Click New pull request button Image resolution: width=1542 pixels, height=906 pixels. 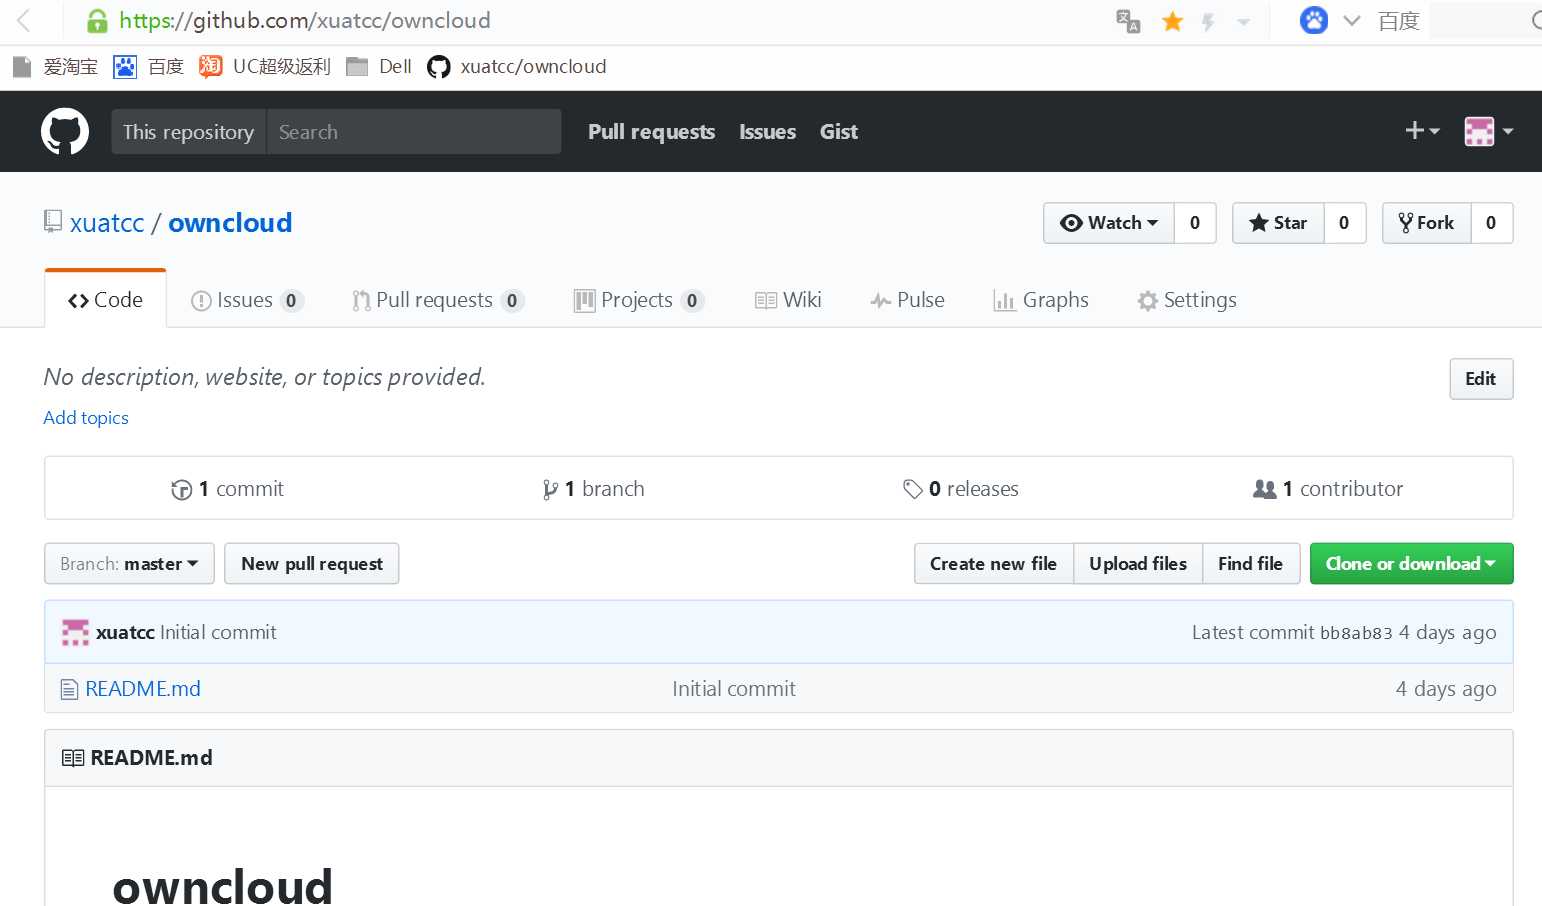click(x=312, y=564)
